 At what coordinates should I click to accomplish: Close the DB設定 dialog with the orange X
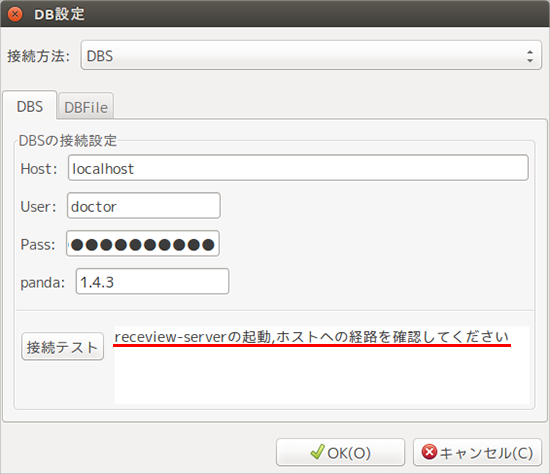pos(15,14)
